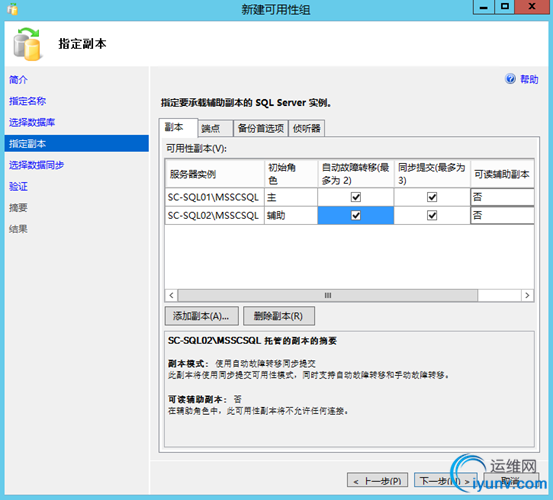Click the 同步提交 column header

(432, 173)
